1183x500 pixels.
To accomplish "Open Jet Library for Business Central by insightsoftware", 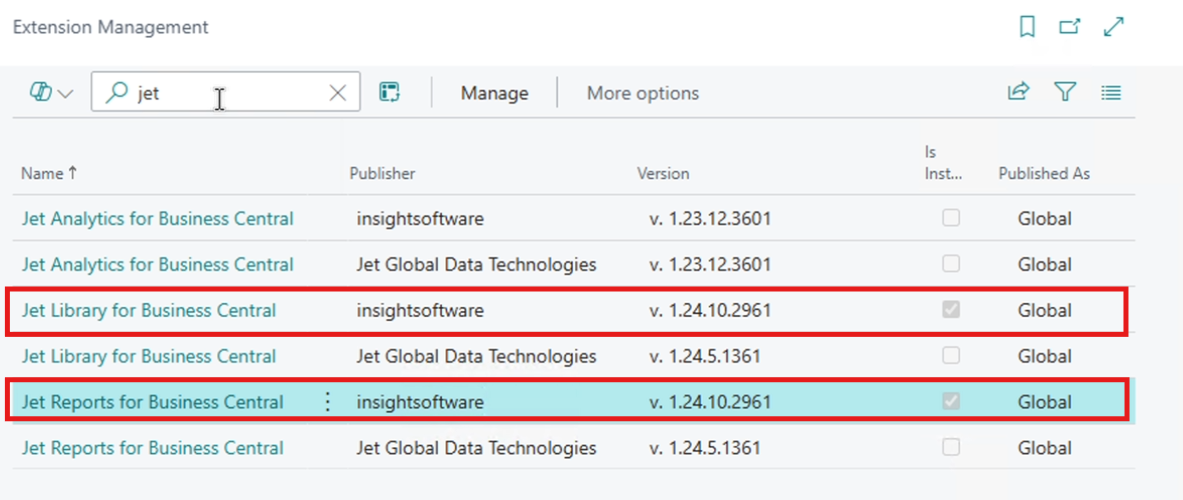I will tap(149, 310).
